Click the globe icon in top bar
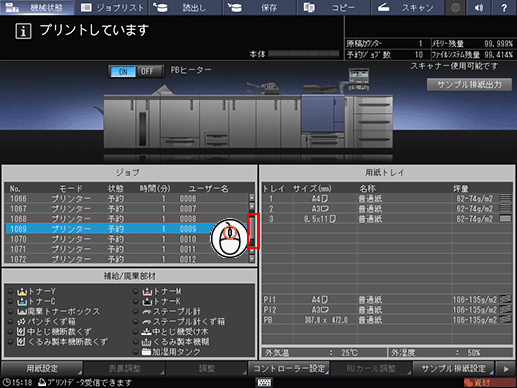 point(455,7)
